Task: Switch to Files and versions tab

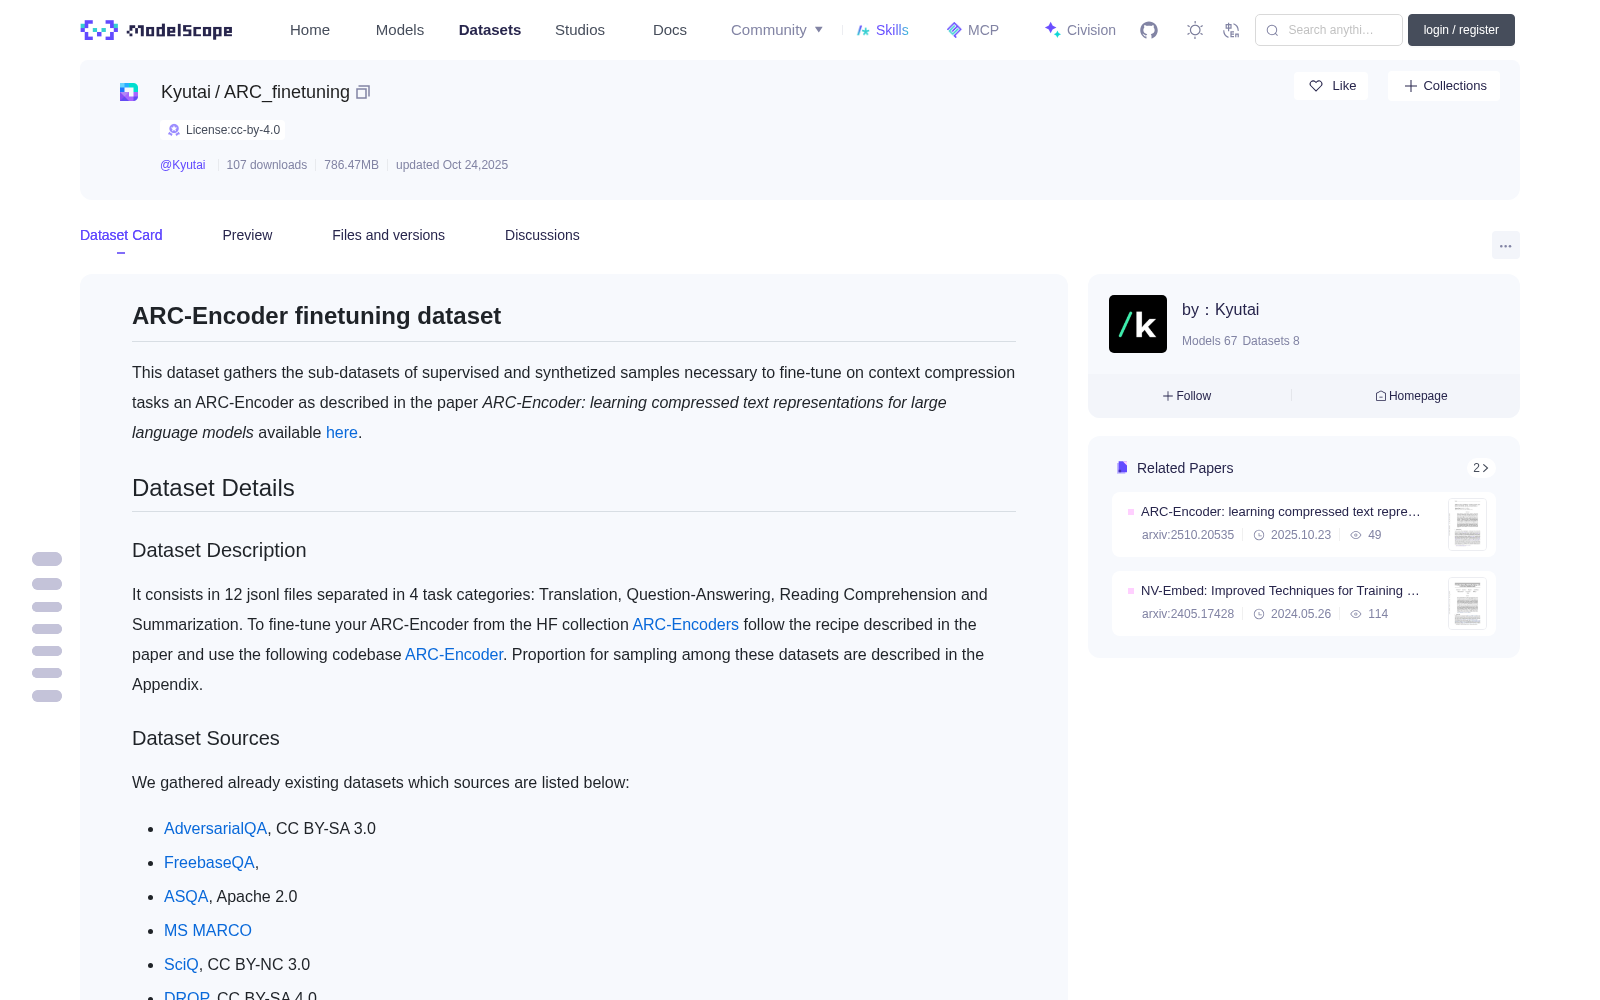Action: pos(388,235)
